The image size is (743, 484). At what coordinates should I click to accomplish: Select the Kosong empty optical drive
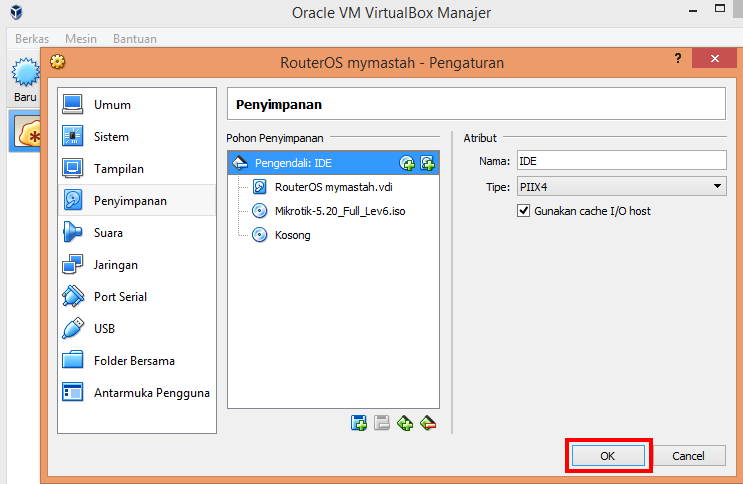click(x=292, y=235)
